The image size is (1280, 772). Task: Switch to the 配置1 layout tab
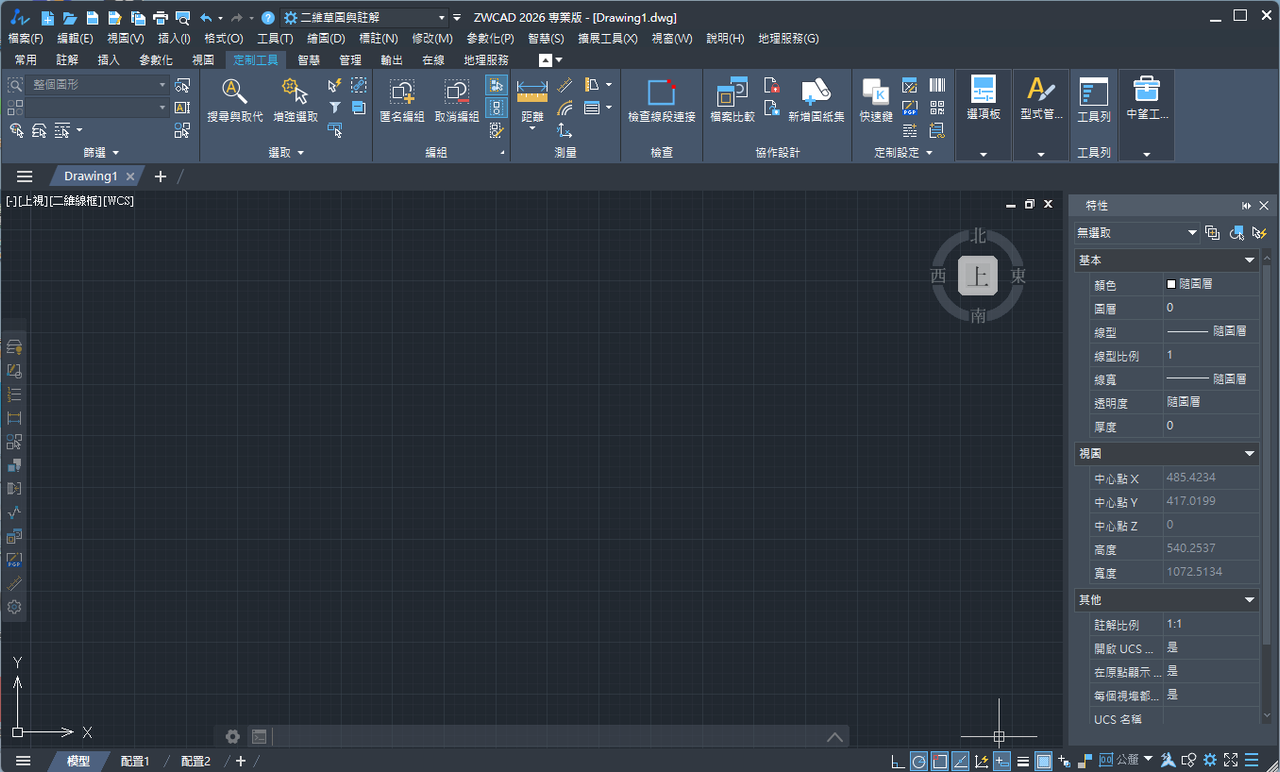click(135, 761)
